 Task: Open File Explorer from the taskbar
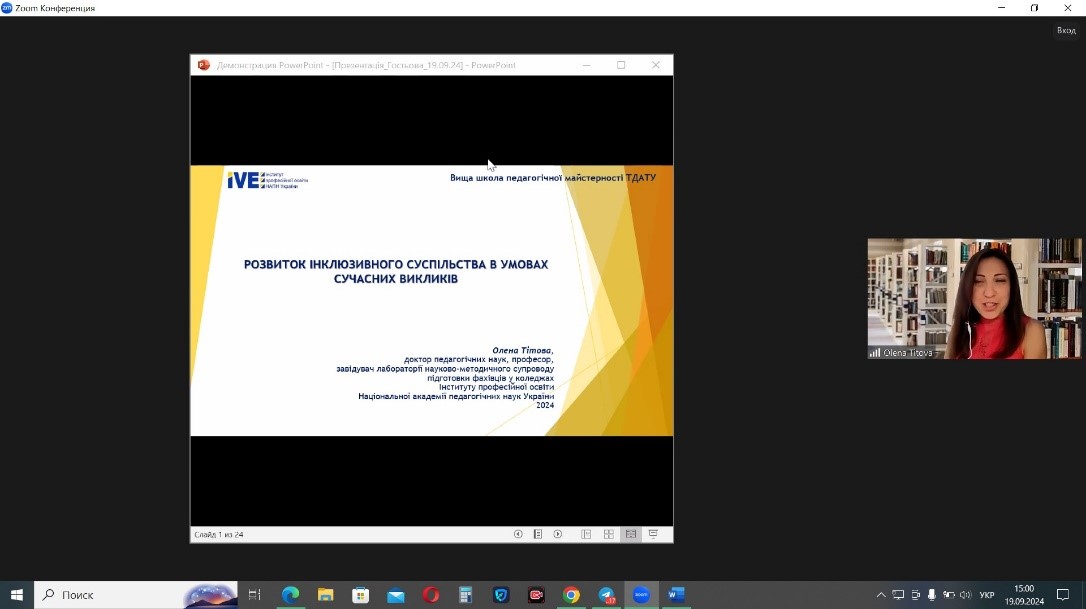(x=326, y=594)
